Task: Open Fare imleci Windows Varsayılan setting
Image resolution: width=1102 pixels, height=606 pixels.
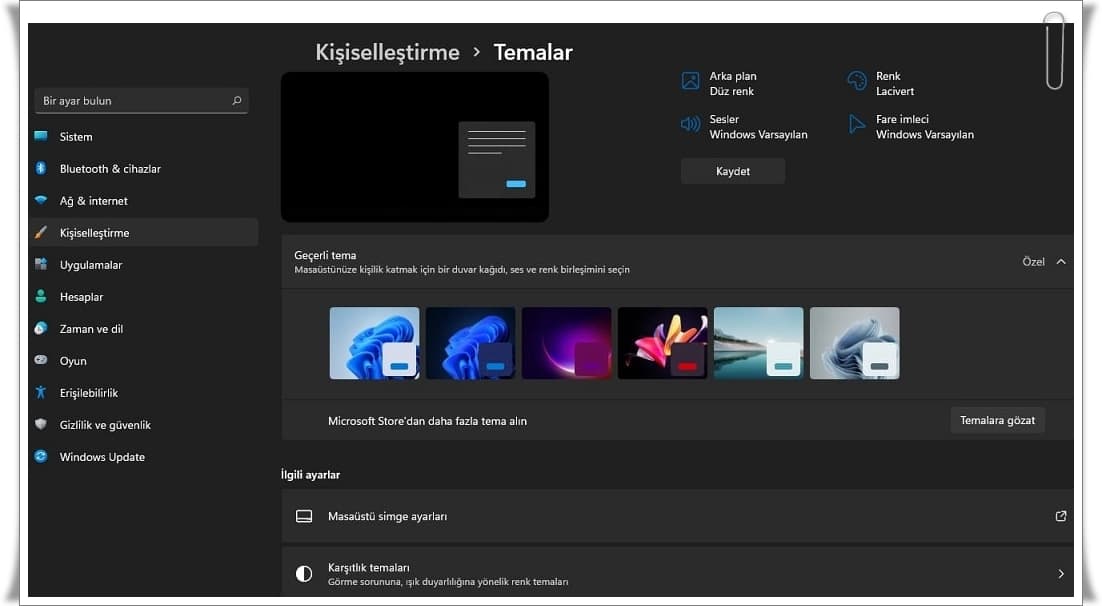Action: pos(911,127)
